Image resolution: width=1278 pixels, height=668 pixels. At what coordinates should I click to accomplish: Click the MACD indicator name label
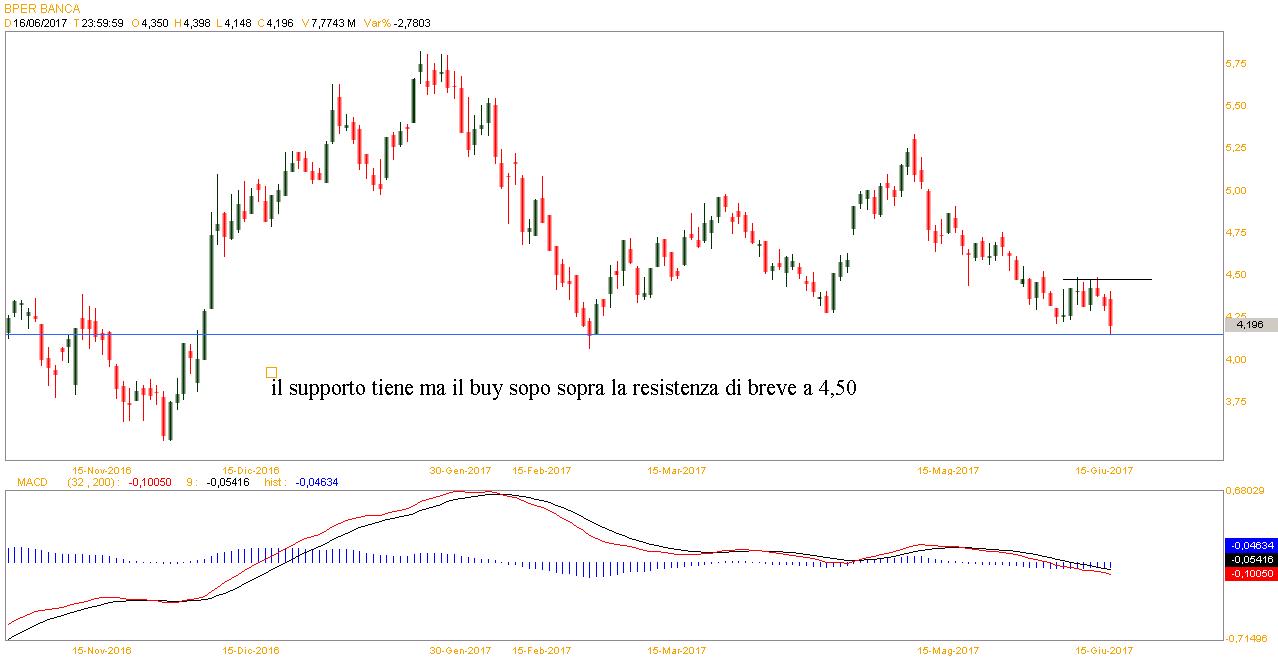coord(33,482)
